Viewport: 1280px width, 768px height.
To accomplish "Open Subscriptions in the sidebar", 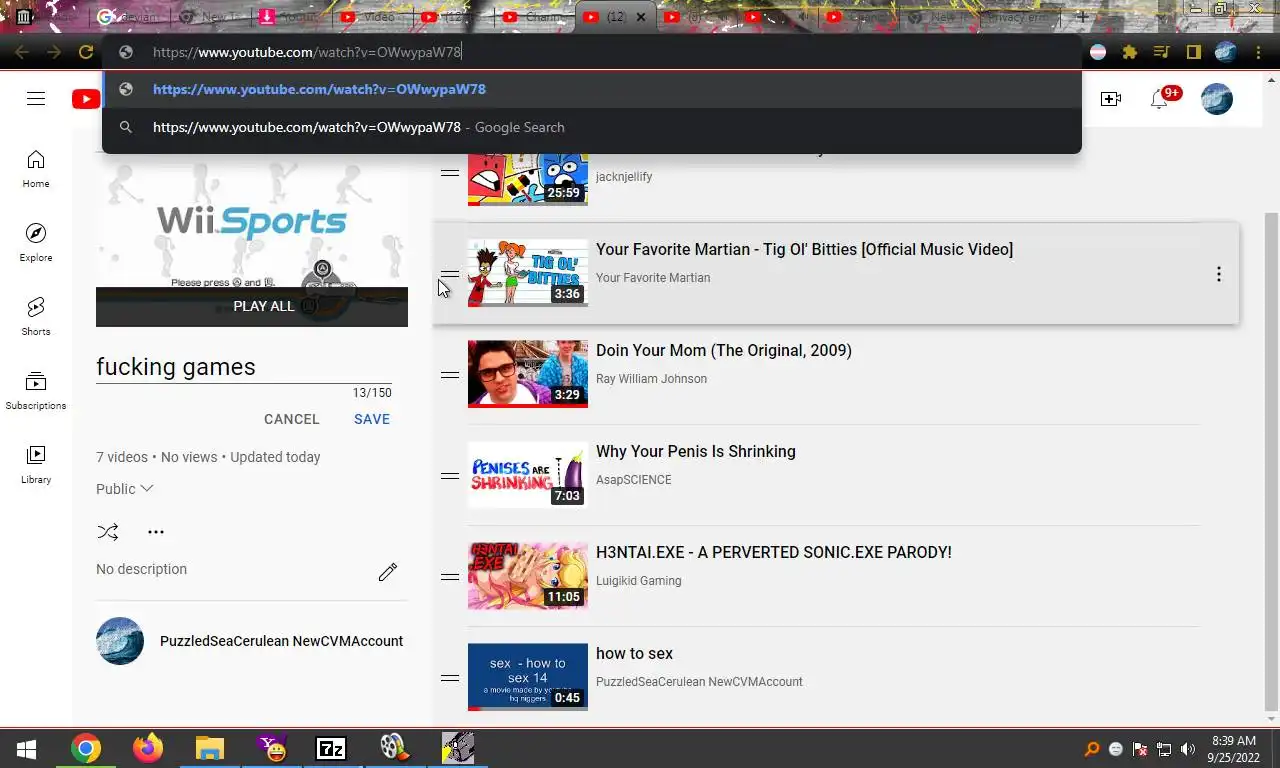I will tap(36, 391).
